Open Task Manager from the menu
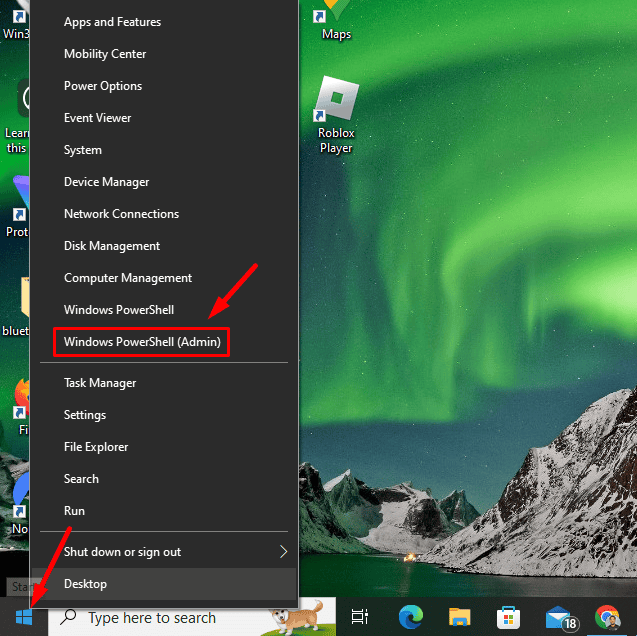 tap(164, 383)
